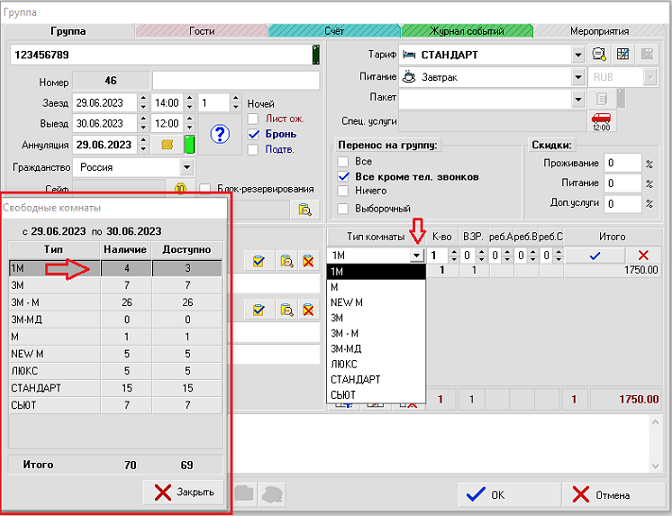
Task: Click the green status indicator beside the ticket icon
Action: point(188,145)
